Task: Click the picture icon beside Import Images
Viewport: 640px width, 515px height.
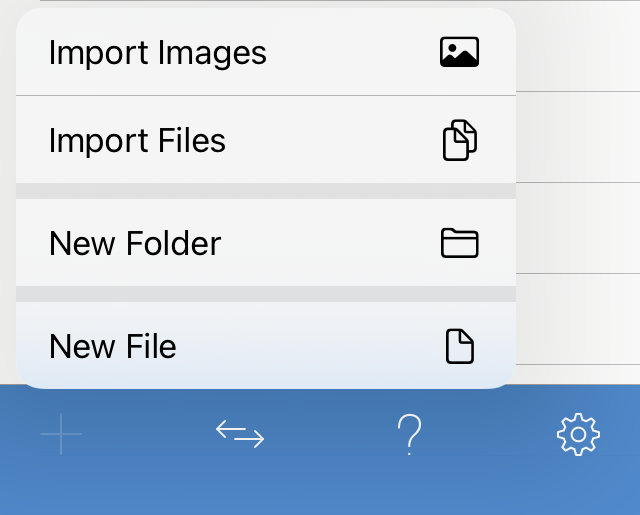Action: [x=460, y=52]
